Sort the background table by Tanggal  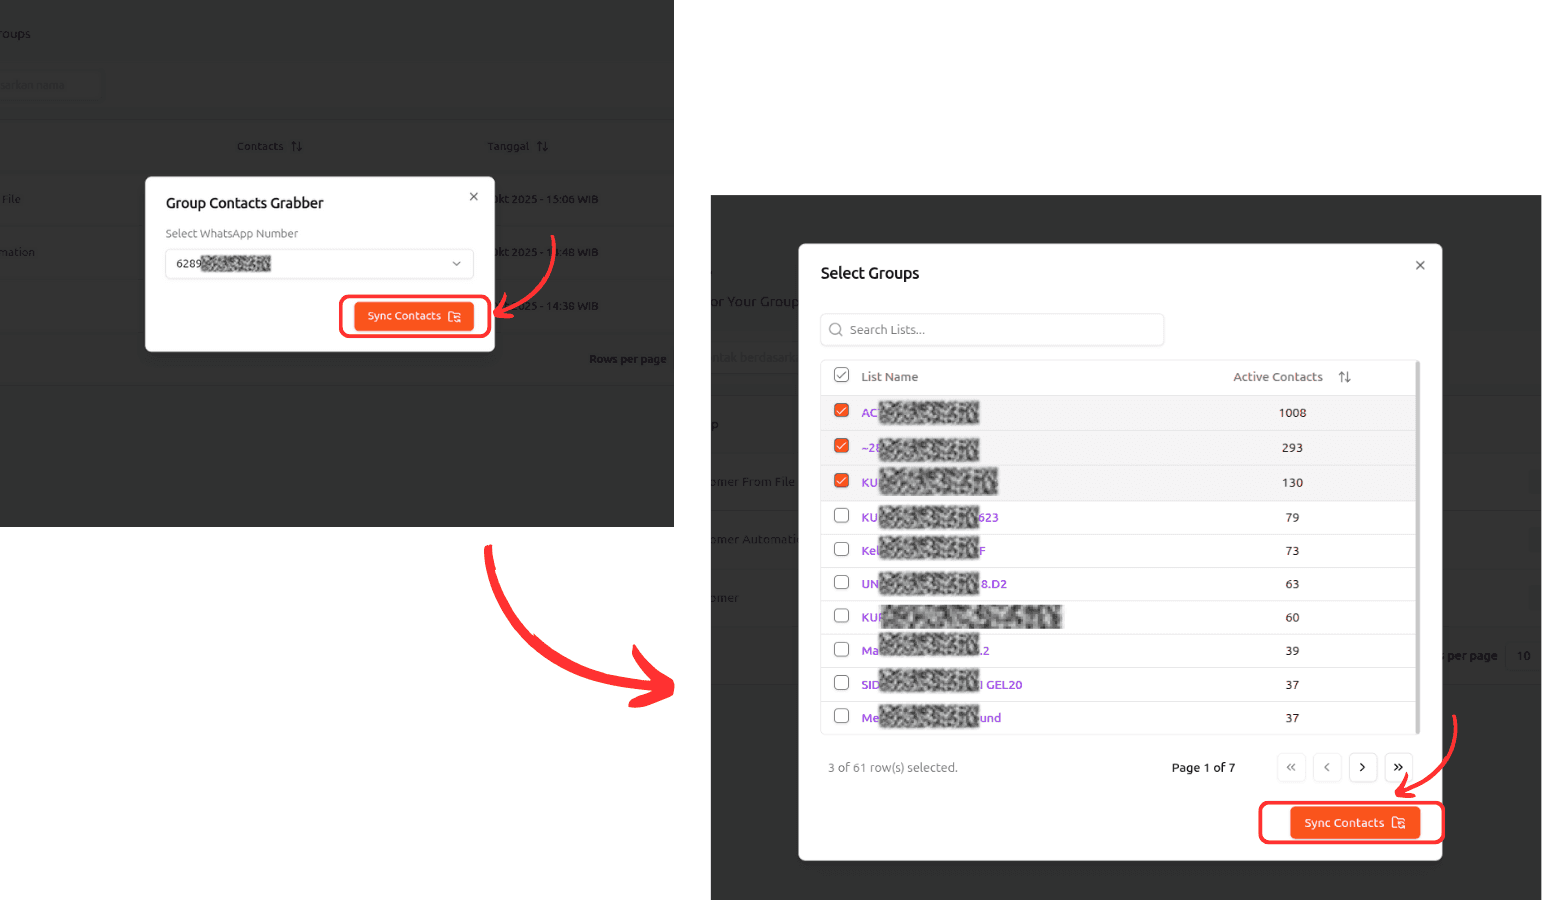point(542,146)
